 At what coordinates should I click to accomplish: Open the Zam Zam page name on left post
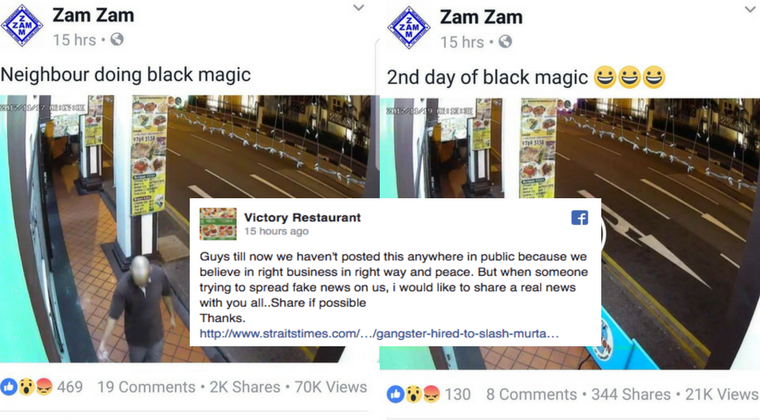[x=93, y=15]
